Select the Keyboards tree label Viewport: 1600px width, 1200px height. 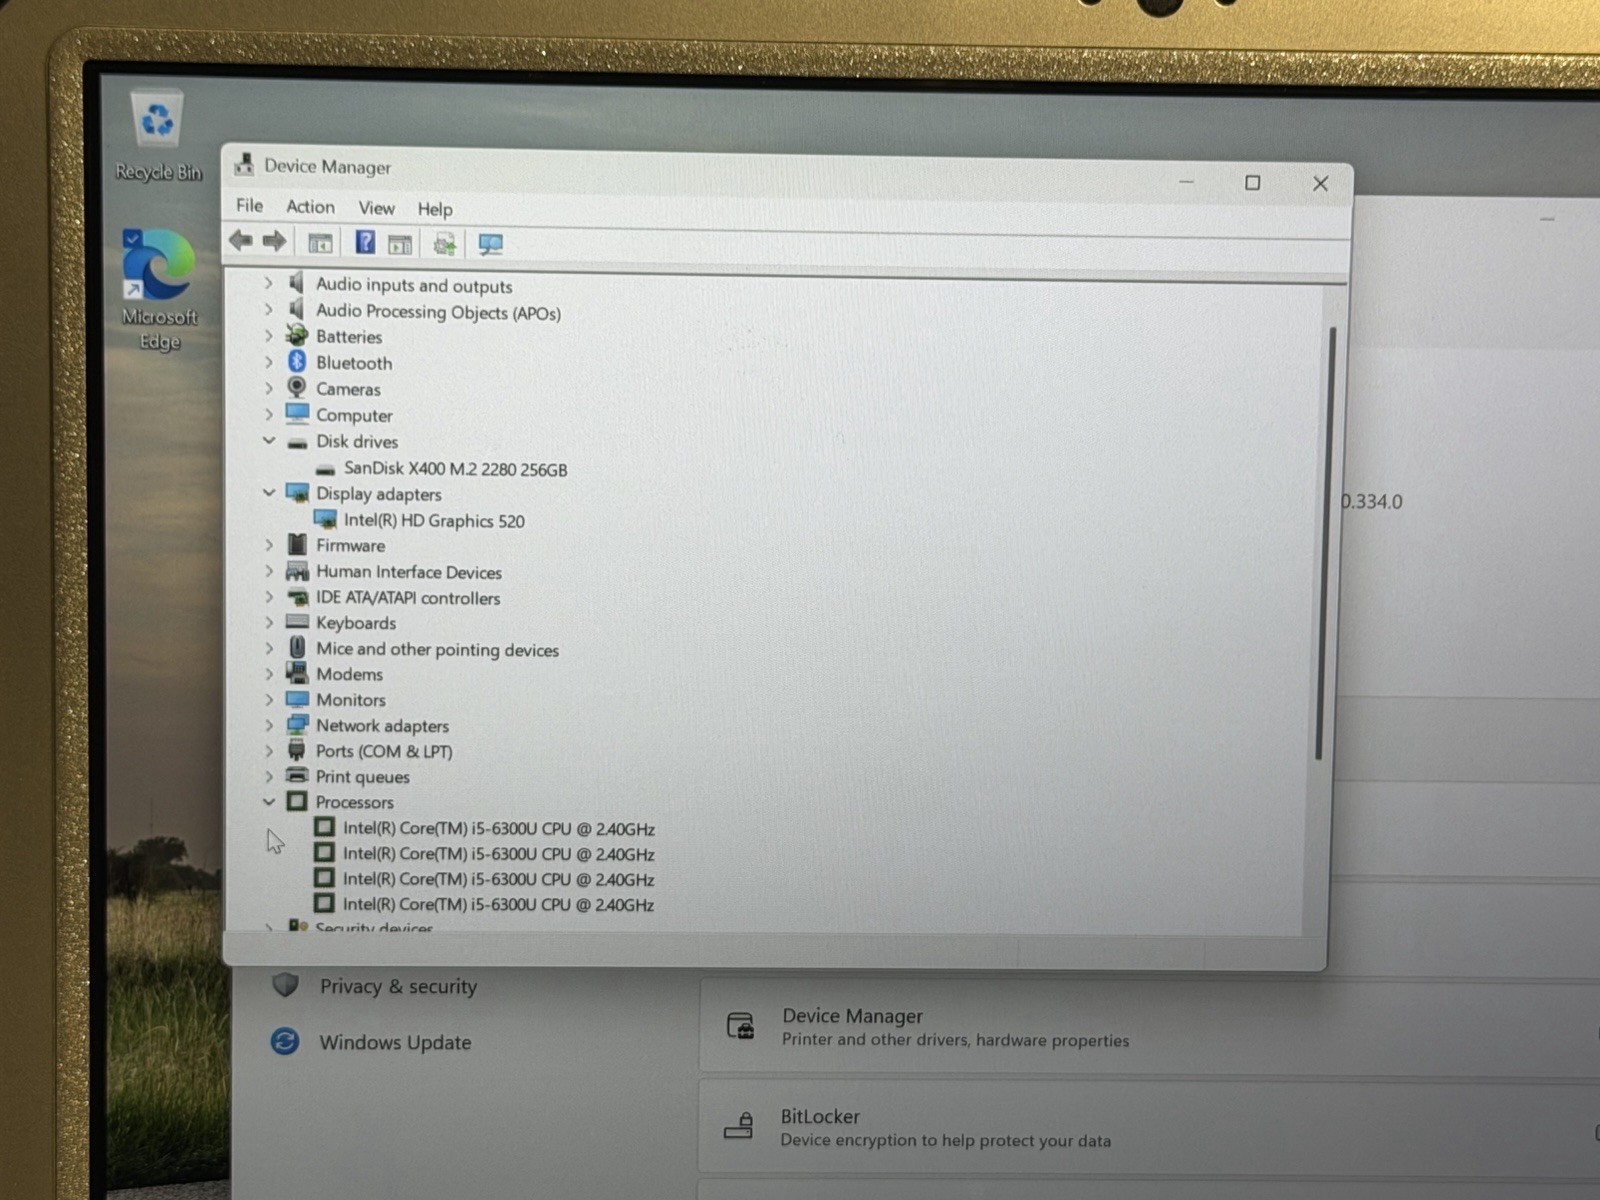[356, 622]
